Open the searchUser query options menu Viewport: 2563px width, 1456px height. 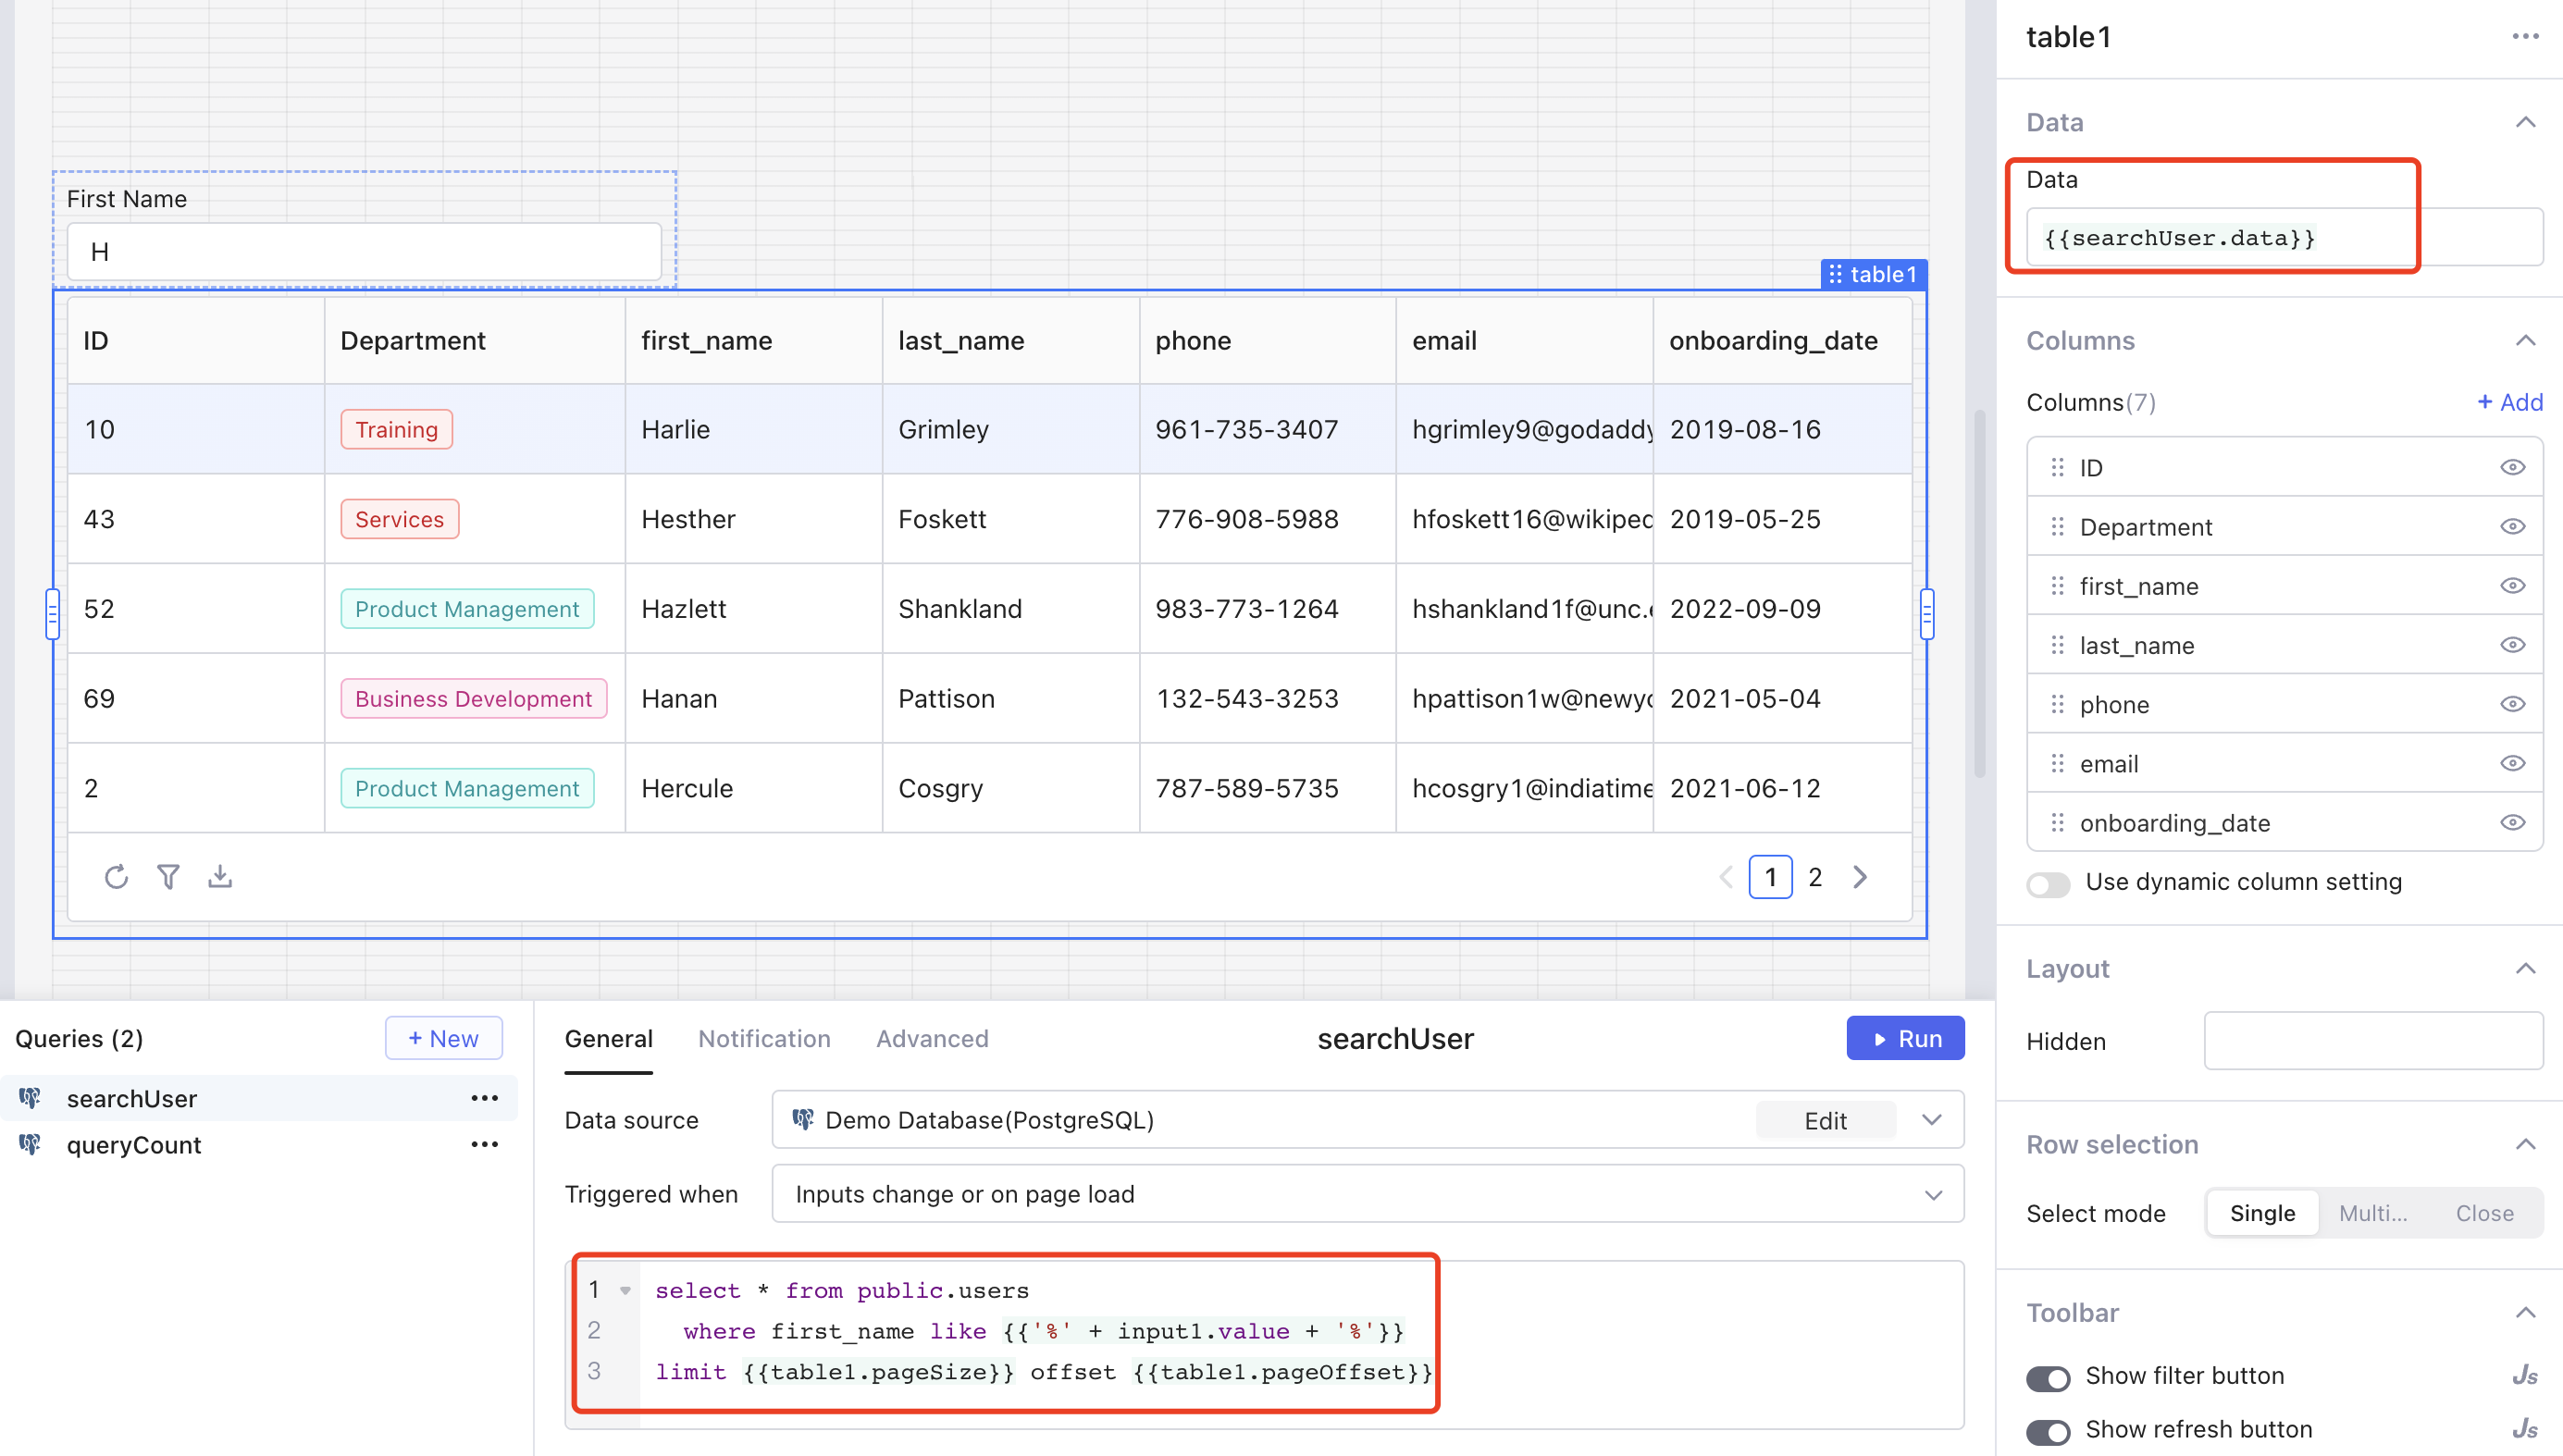[x=484, y=1097]
